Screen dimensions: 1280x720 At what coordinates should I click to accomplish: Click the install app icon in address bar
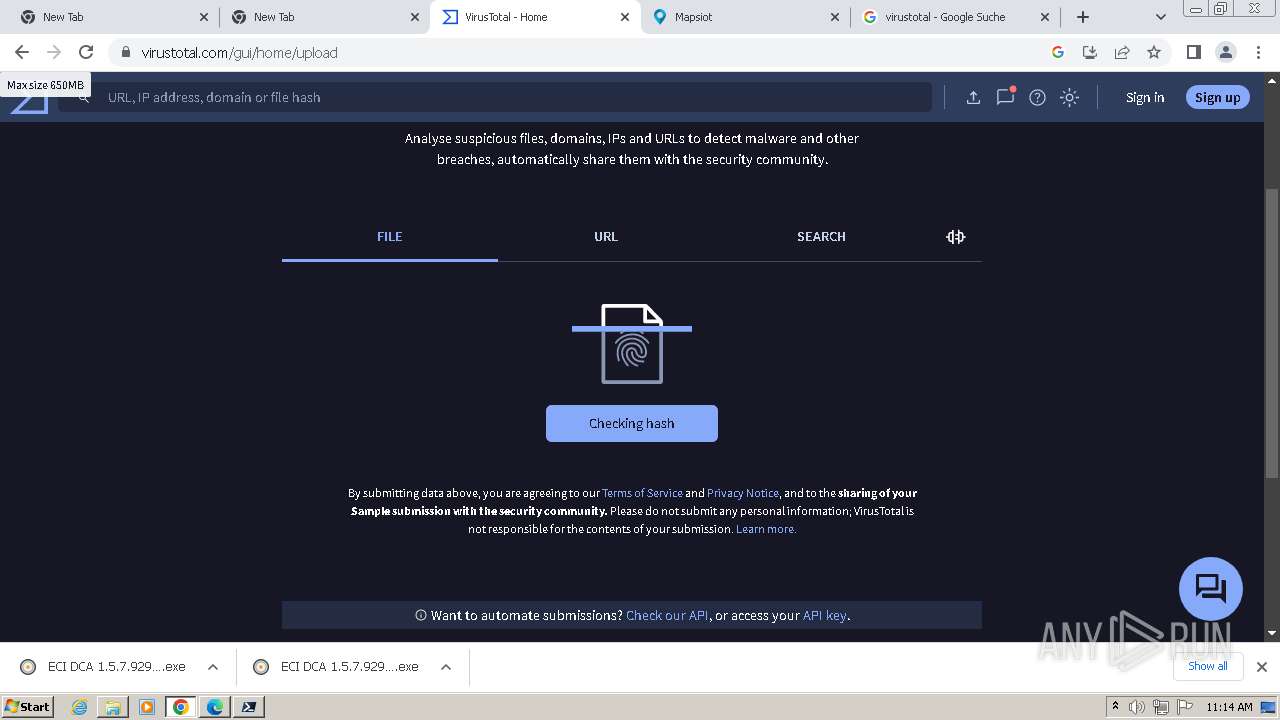coord(1090,52)
